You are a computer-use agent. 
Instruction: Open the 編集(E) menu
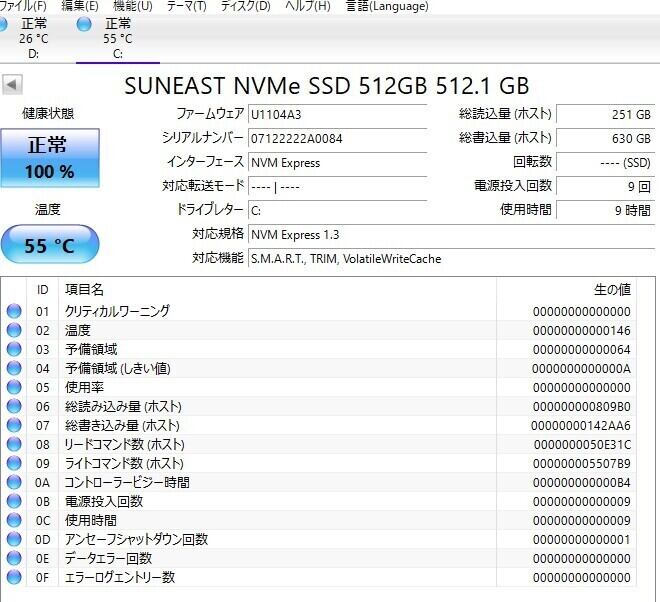80,6
